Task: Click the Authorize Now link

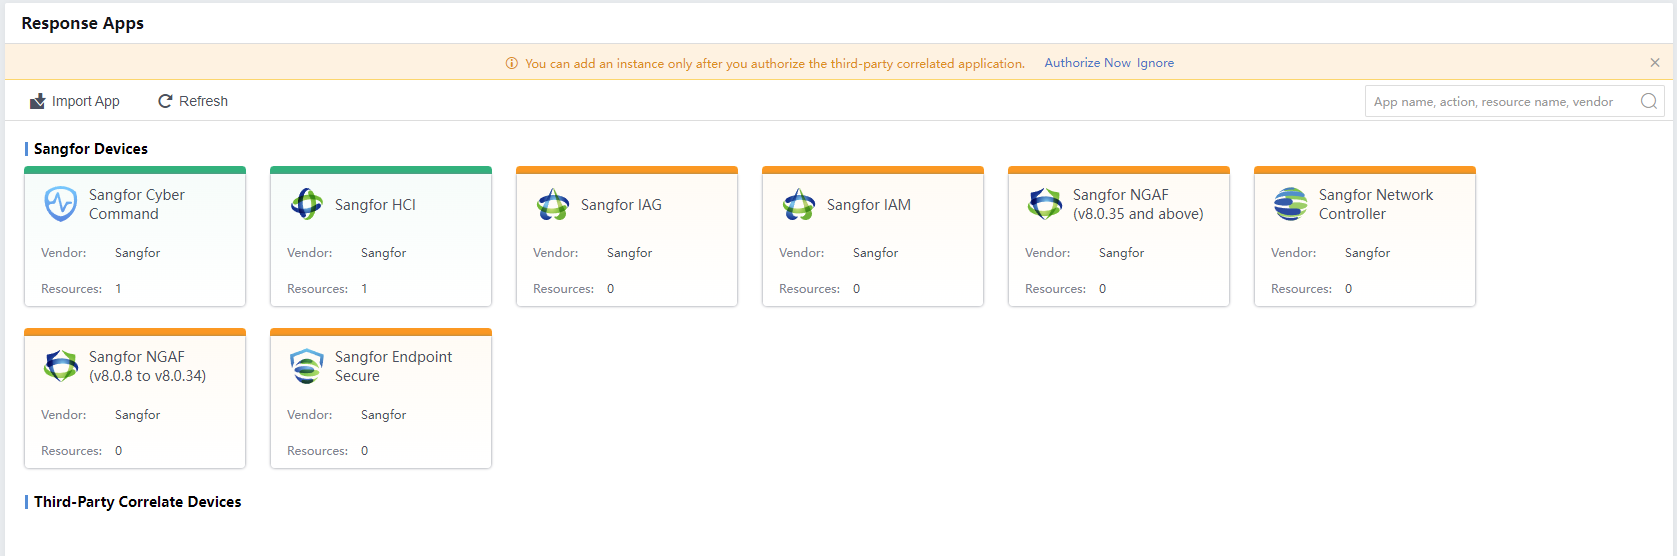Action: 1087,63
